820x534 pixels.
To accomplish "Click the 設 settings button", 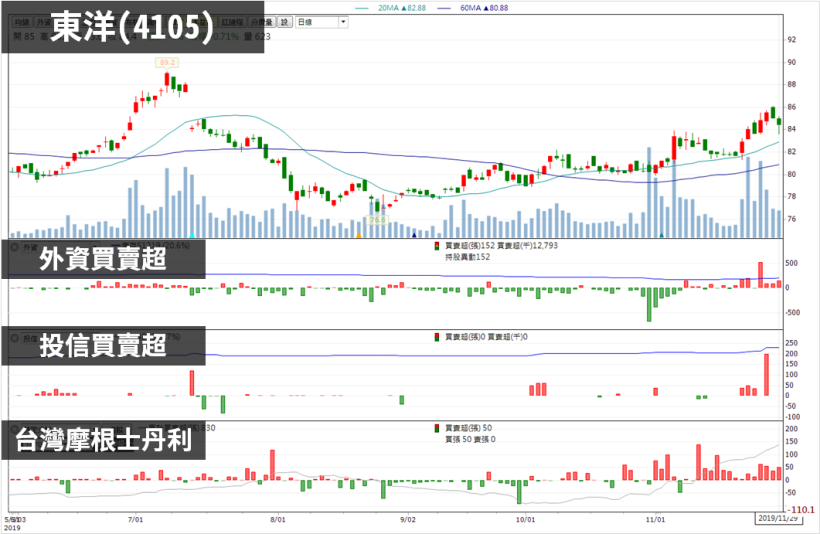I will 284,22.
